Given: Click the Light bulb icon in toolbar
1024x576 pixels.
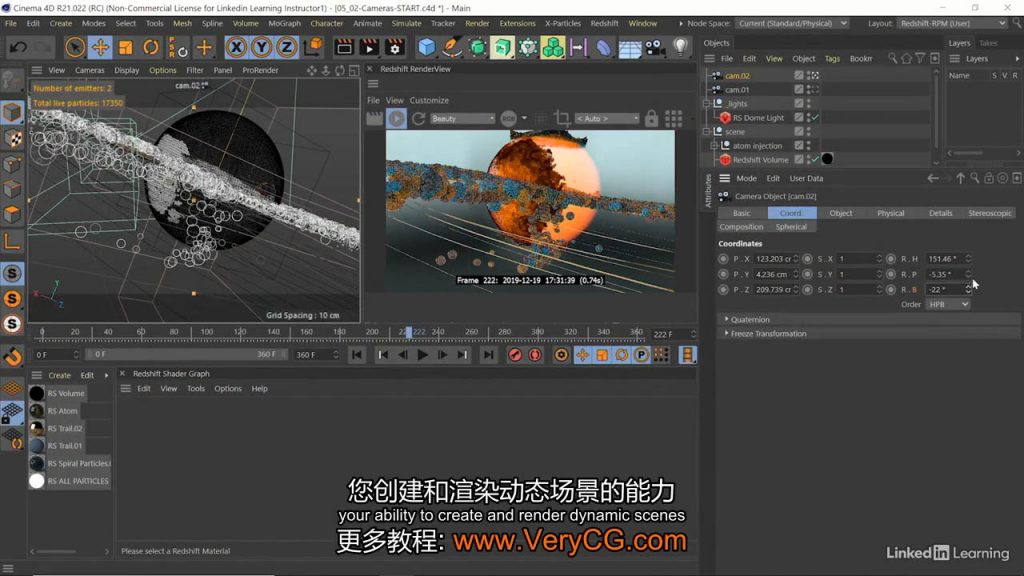Looking at the screenshot, I should pyautogui.click(x=680, y=47).
